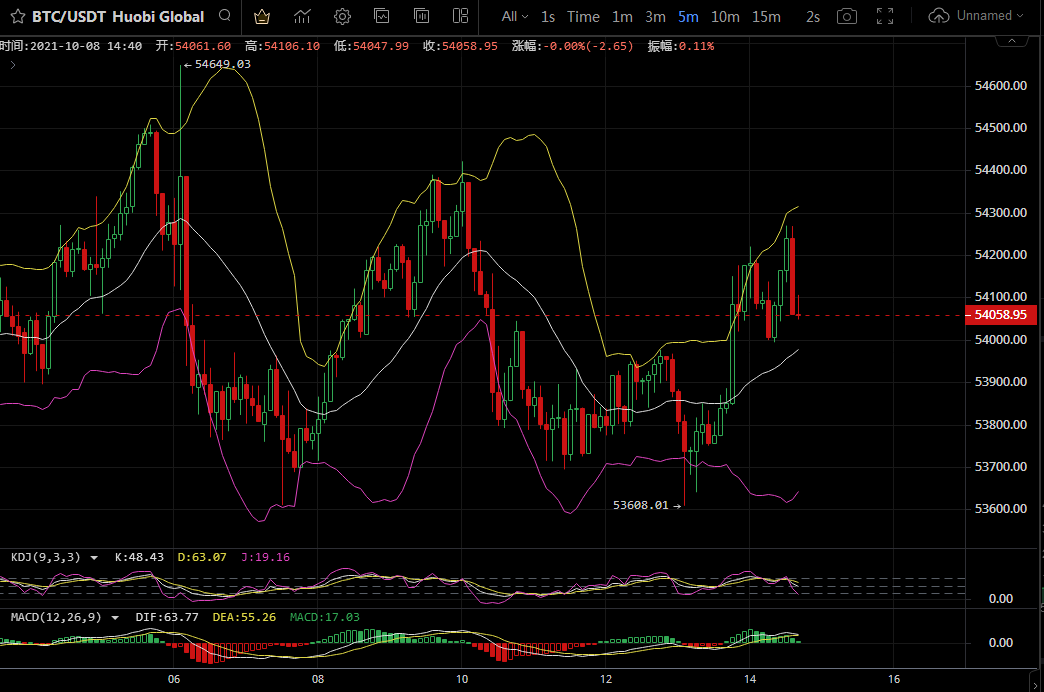The width and height of the screenshot is (1044, 692).
Task: Click the crown VIP icon
Action: click(x=262, y=17)
